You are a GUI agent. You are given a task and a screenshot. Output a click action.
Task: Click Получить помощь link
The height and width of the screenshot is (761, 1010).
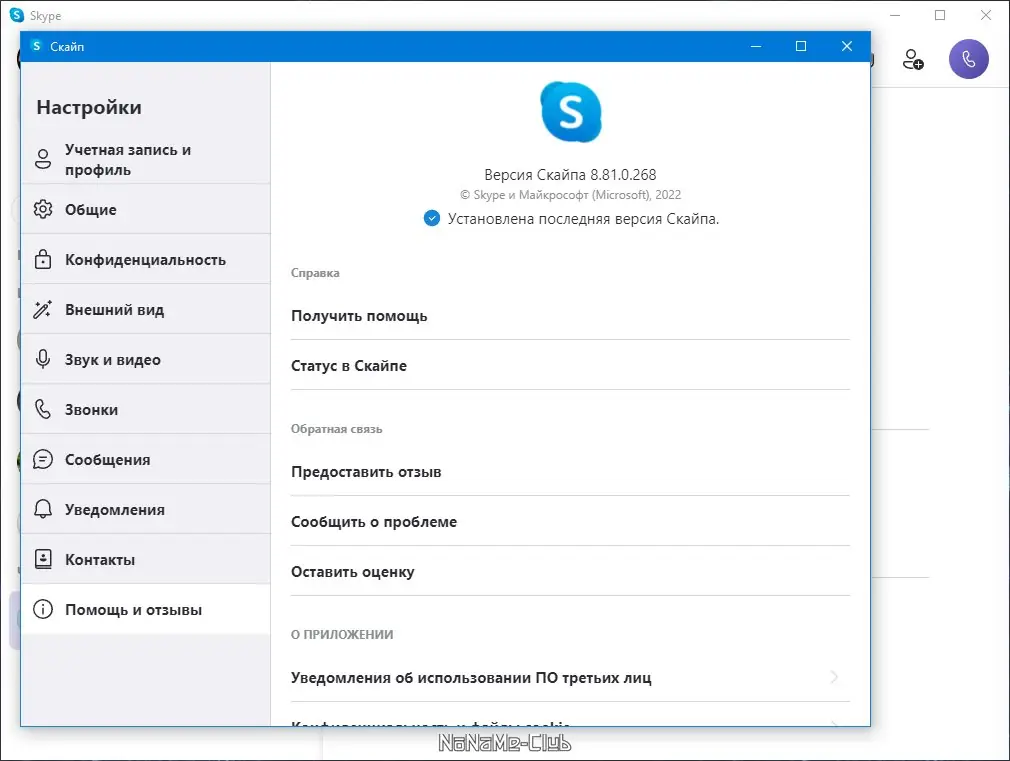(x=570, y=316)
